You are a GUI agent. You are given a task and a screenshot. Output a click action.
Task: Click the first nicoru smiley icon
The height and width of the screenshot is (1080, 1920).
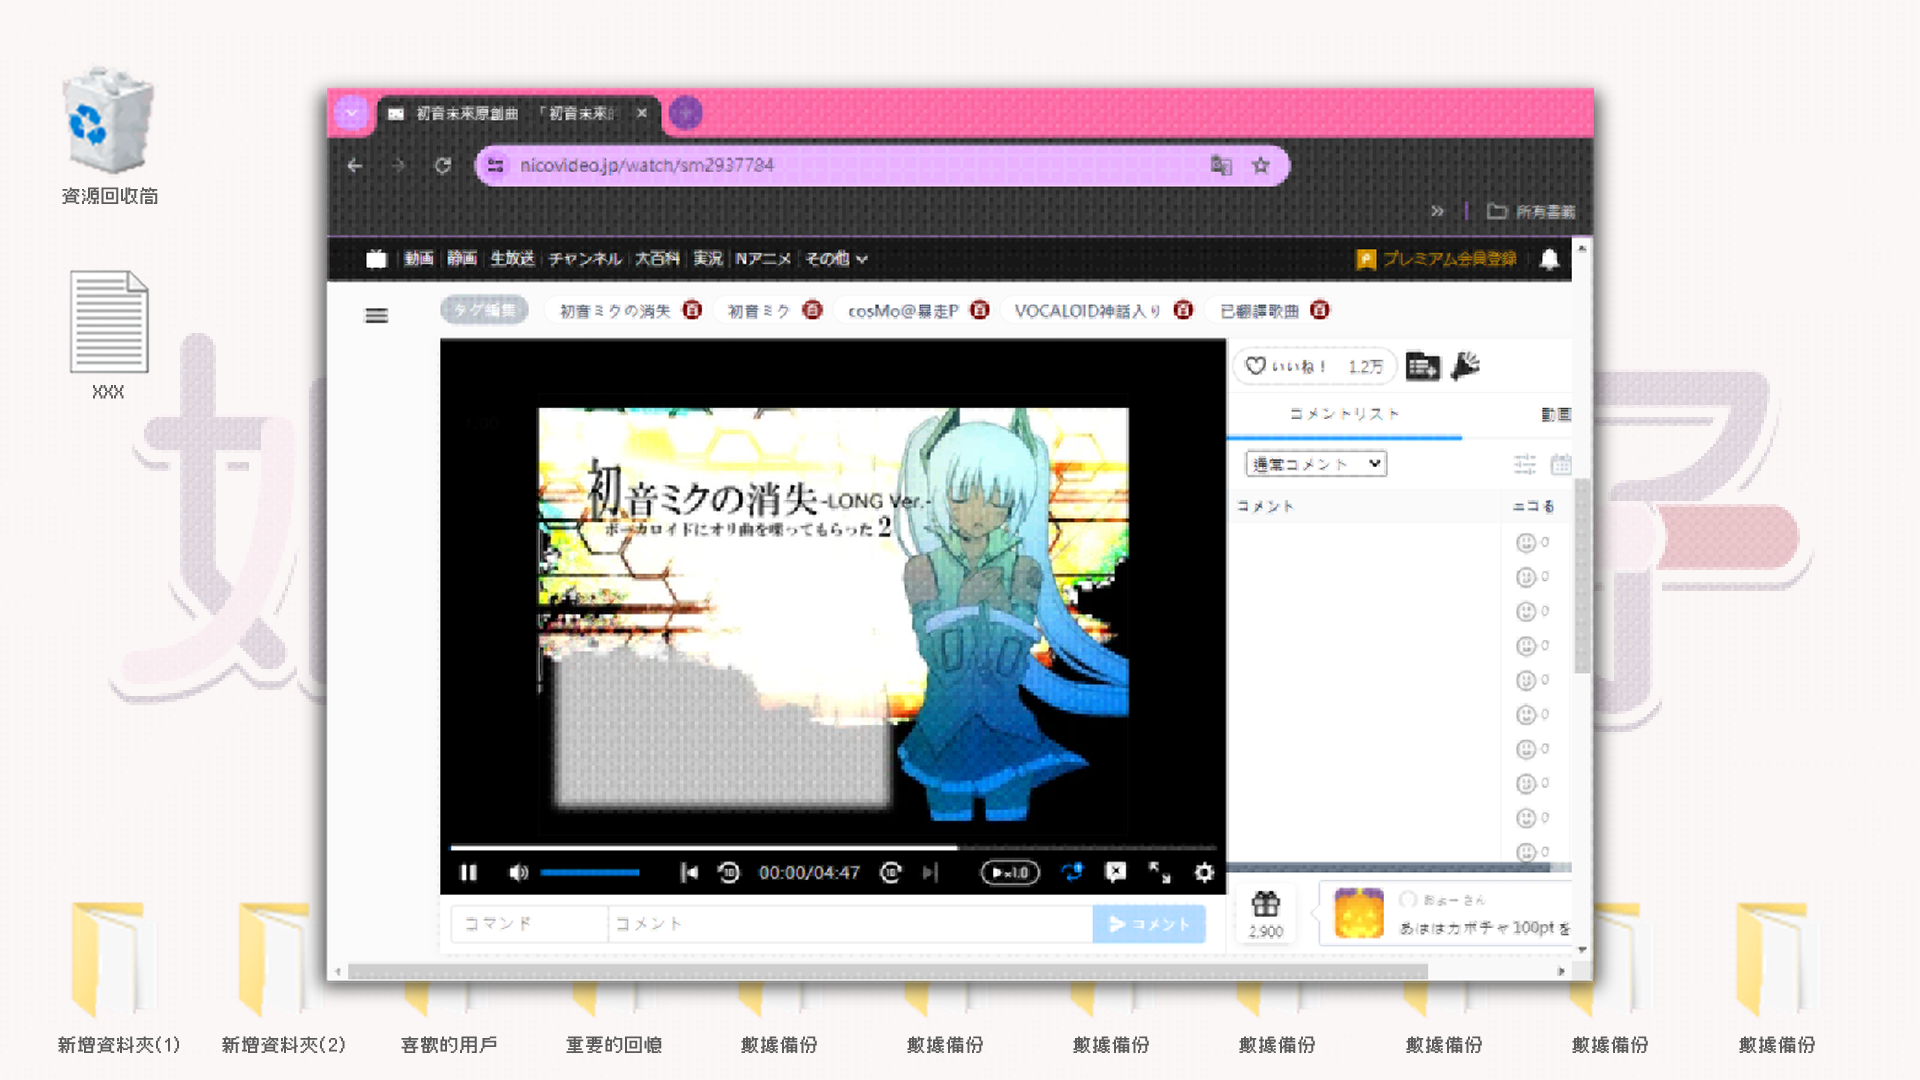1526,543
